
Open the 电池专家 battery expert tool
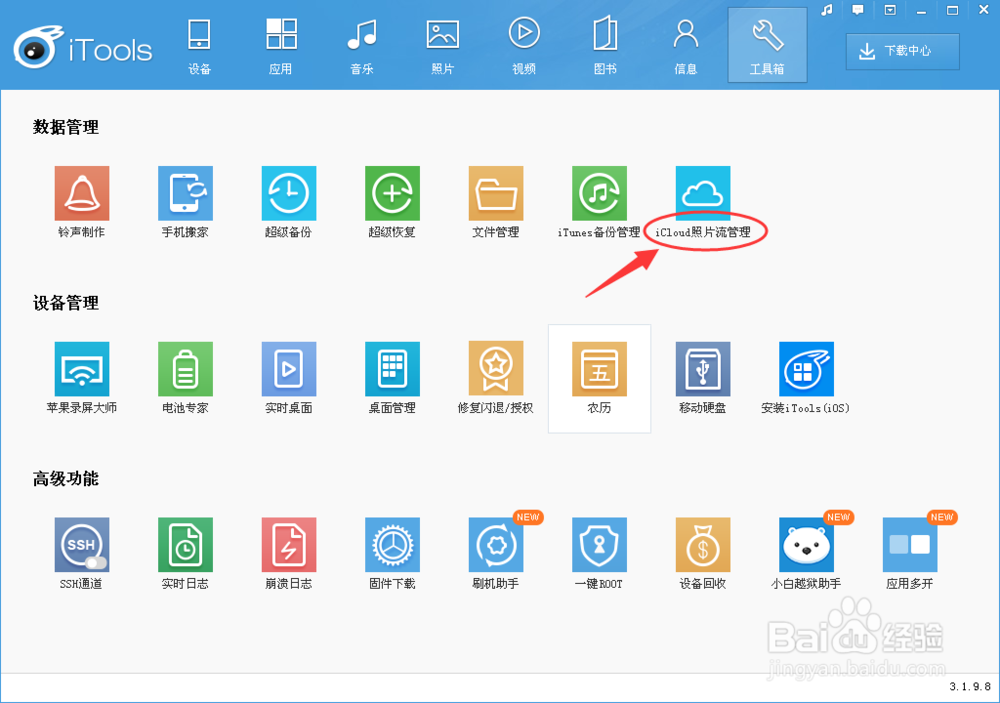(x=185, y=369)
